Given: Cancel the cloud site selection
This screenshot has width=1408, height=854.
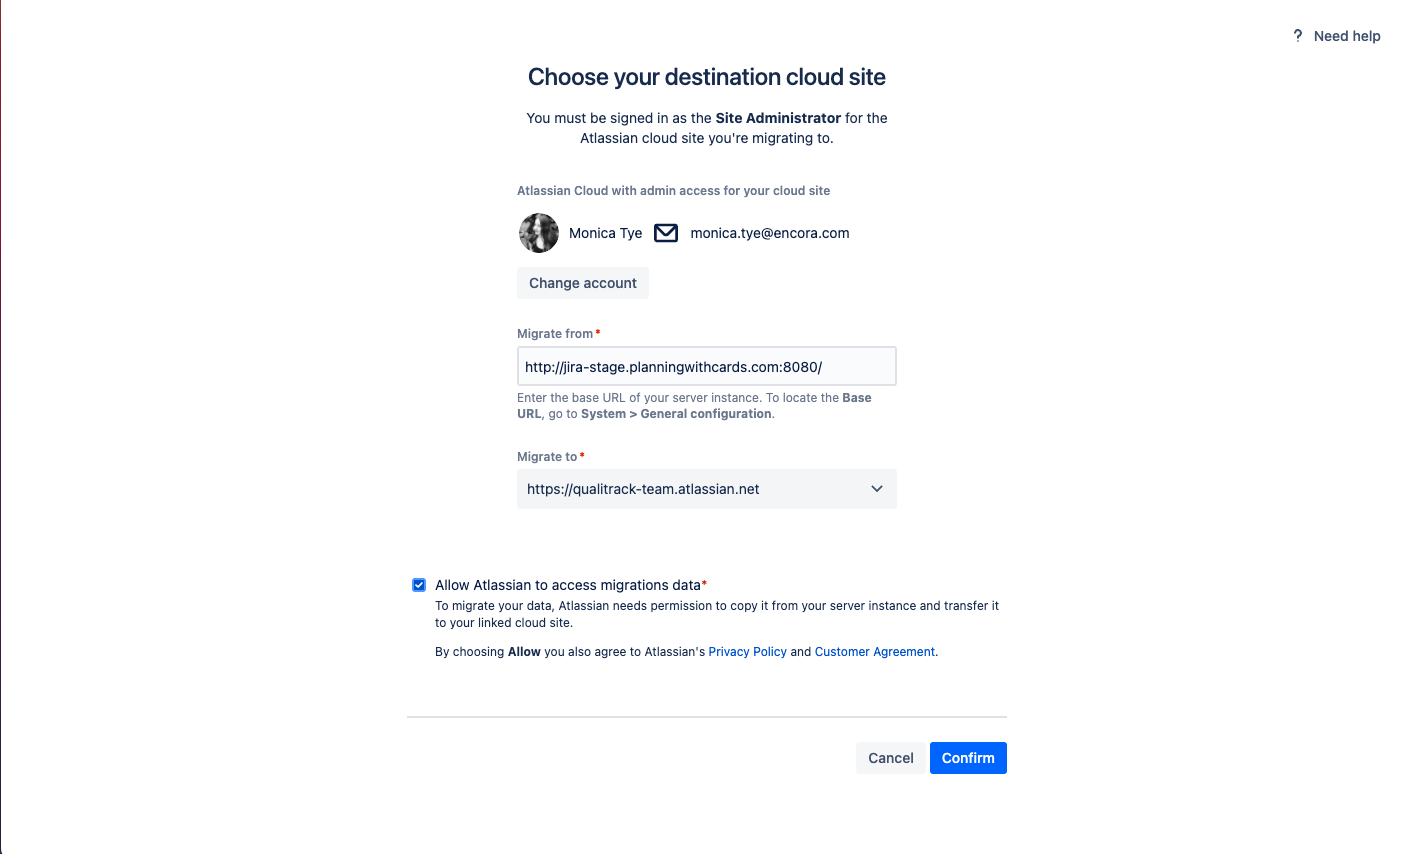Looking at the screenshot, I should [x=890, y=758].
